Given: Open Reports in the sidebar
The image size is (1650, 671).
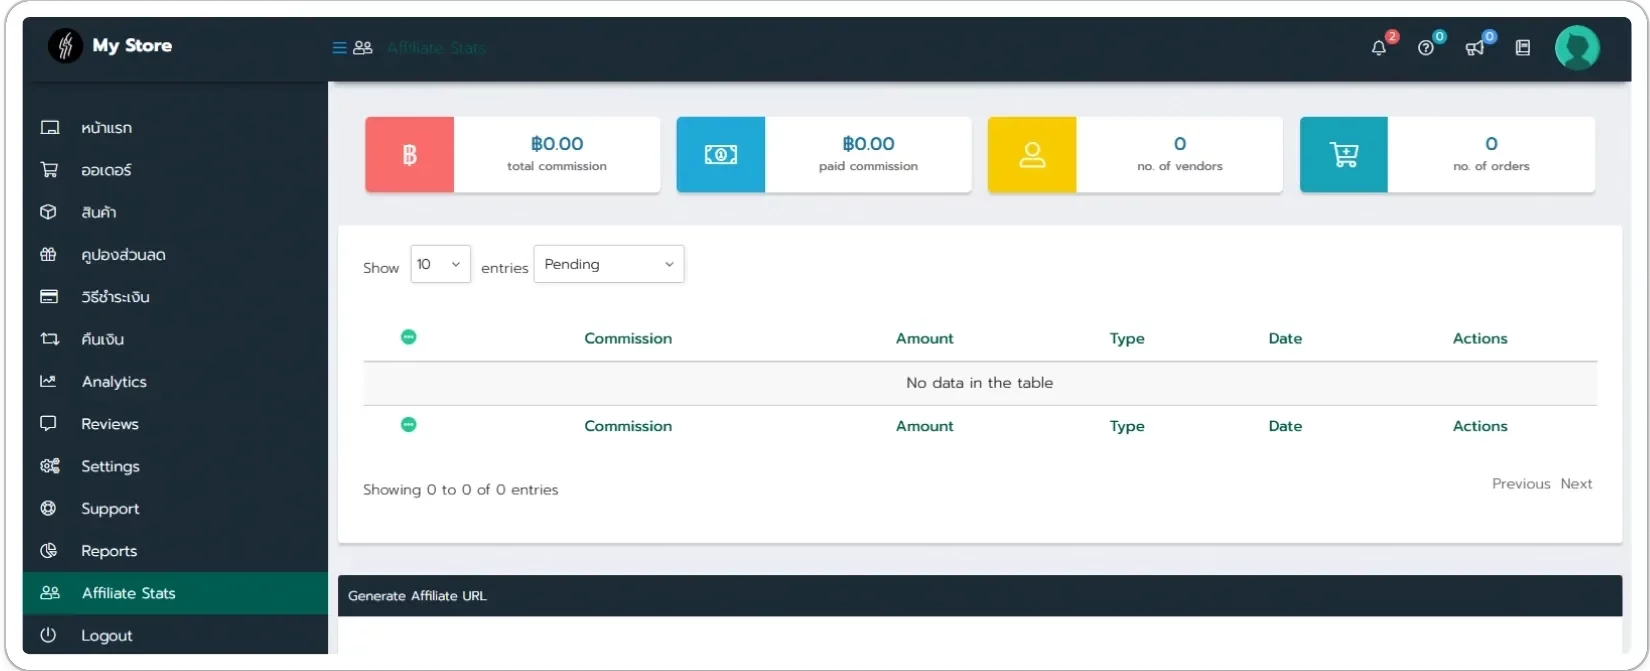Looking at the screenshot, I should [x=175, y=551].
